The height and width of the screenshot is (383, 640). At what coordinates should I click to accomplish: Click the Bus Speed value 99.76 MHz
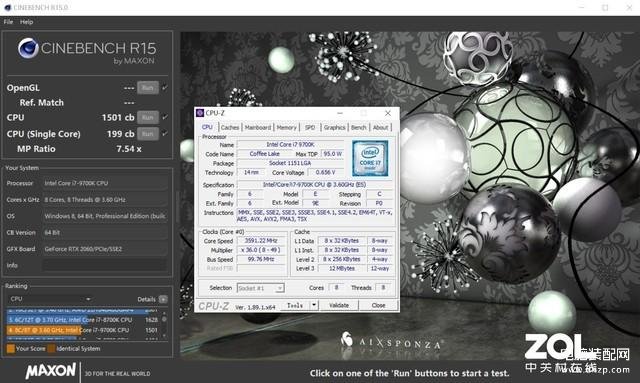pyautogui.click(x=261, y=259)
